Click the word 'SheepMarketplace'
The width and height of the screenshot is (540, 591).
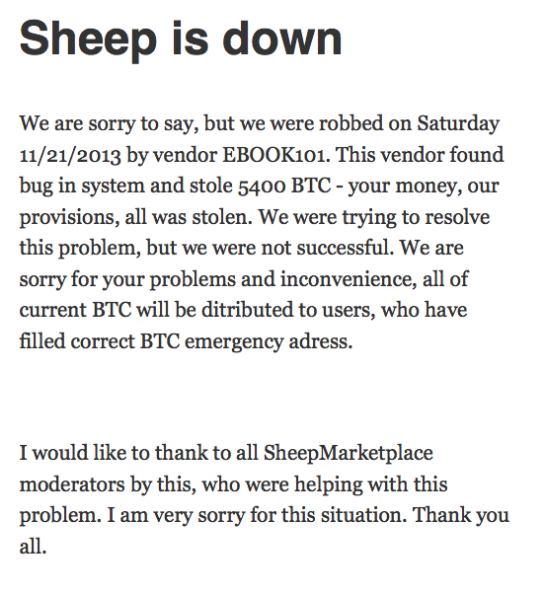(x=348, y=453)
